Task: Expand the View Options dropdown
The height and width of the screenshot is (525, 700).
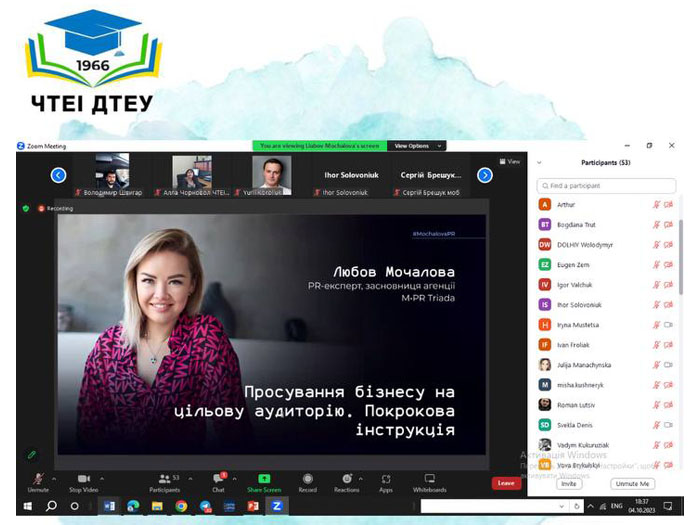Action: coord(417,146)
